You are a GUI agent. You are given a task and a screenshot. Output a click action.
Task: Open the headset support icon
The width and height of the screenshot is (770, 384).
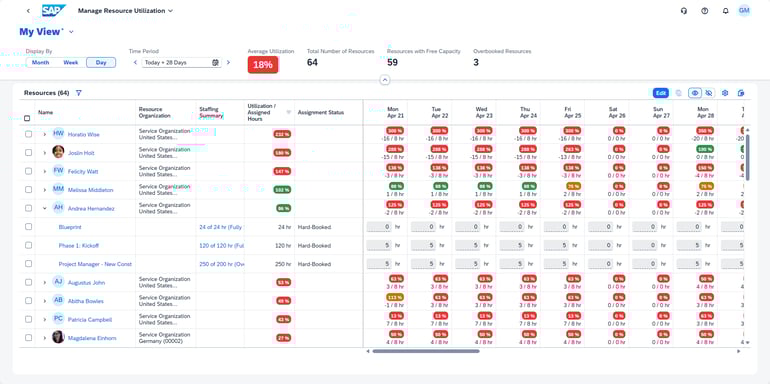coord(684,11)
